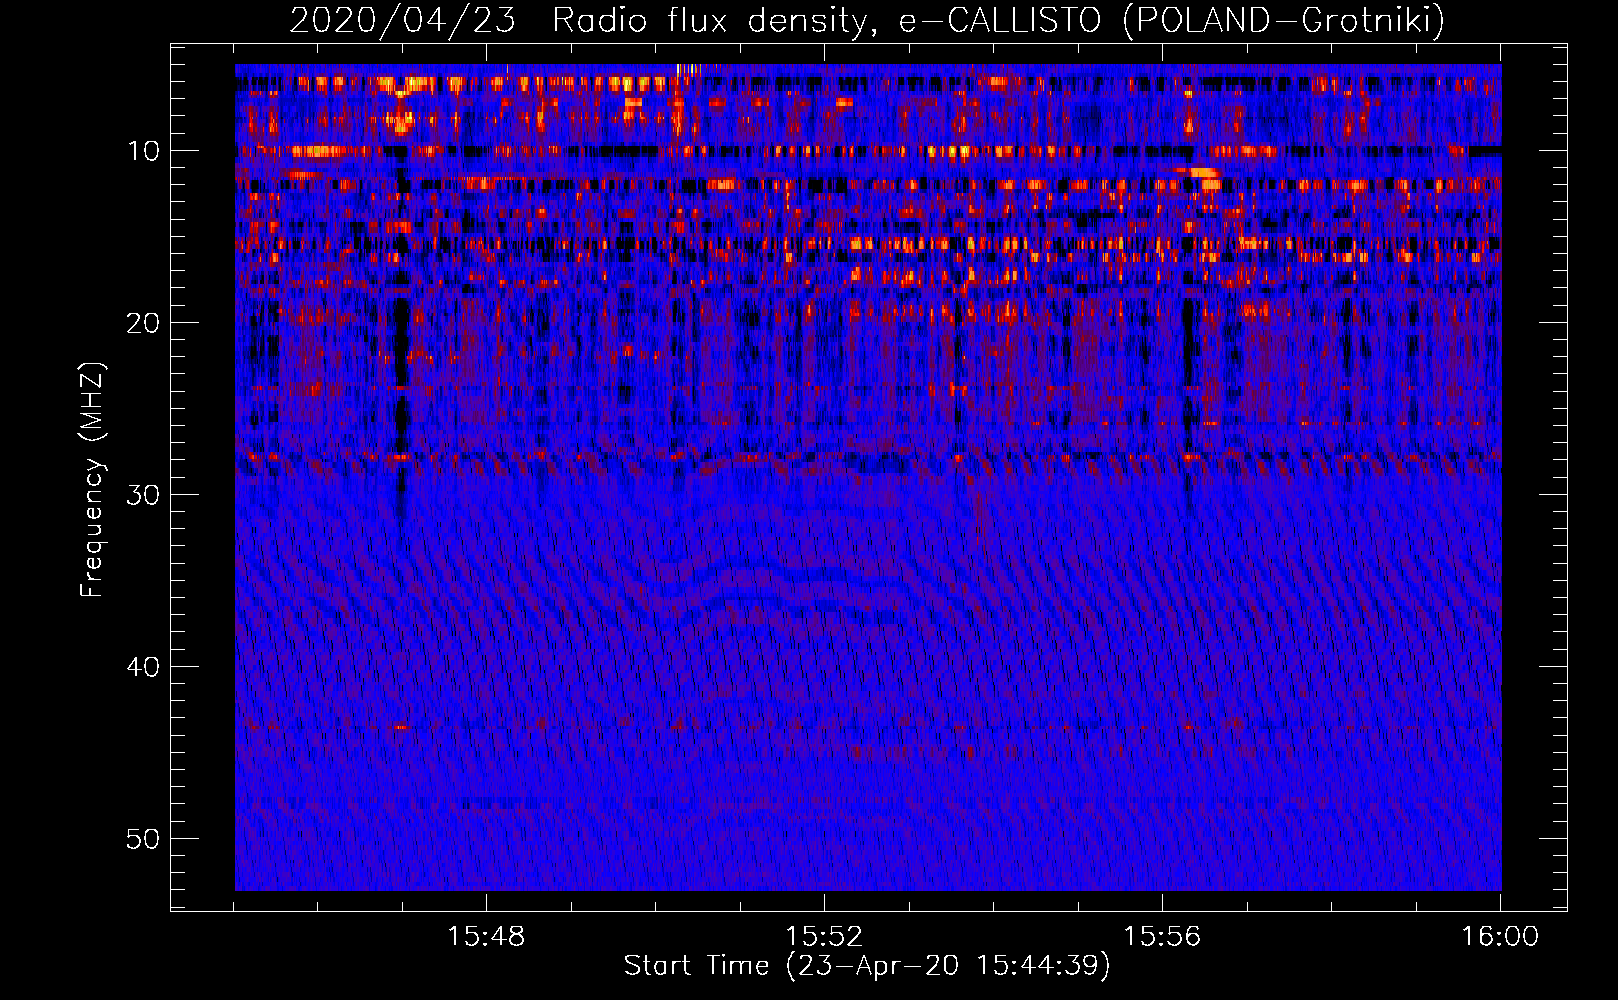Click the plot title mentioning e-CALLISTO POLAND-Grotniki
The width and height of the screenshot is (1618, 1000).
click(867, 20)
